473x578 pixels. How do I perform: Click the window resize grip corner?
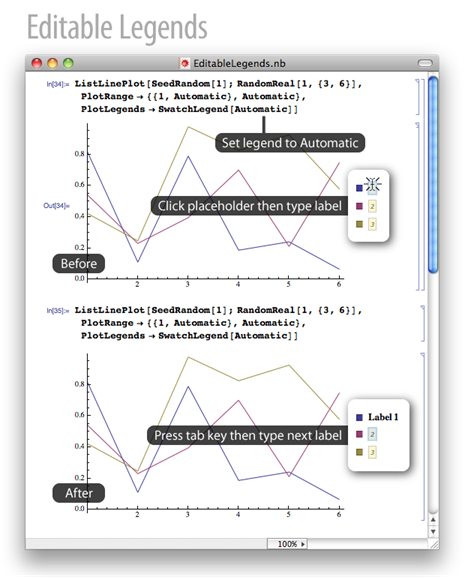click(x=434, y=544)
